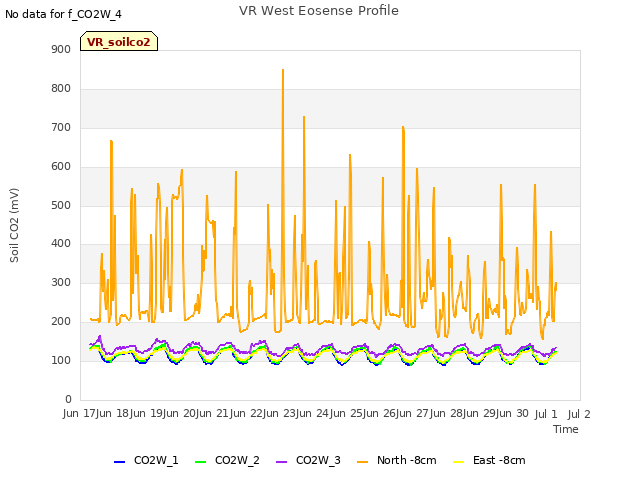
Task: Click the yellow East -8cm legend swatch
Action: coord(459,462)
